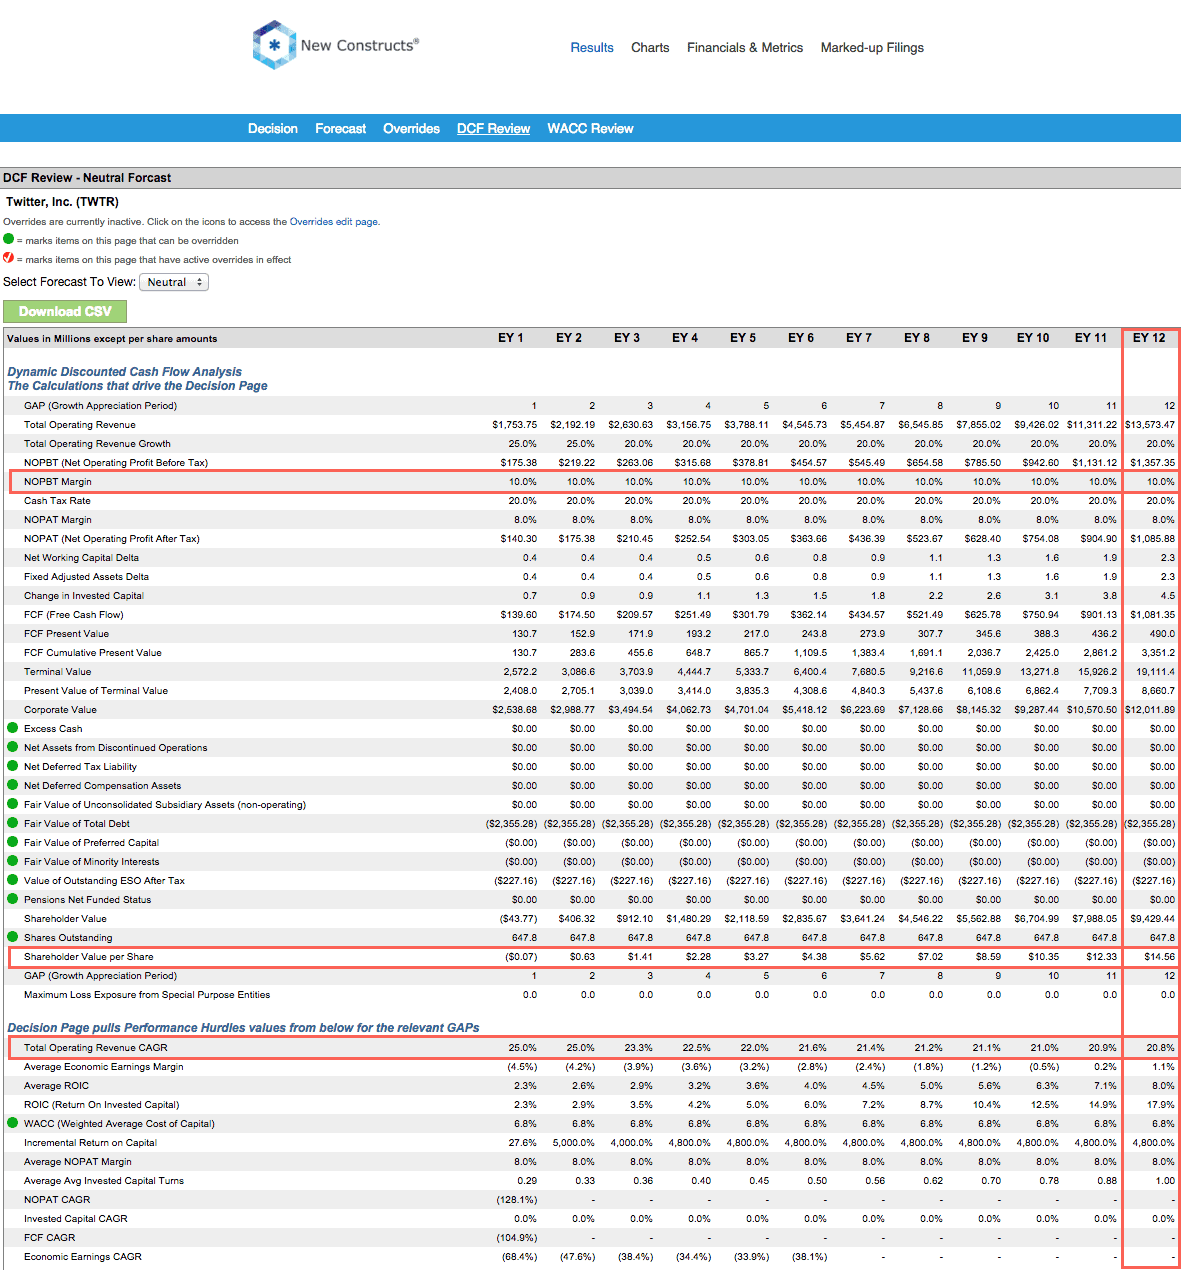Switch to the Forecast tab
The width and height of the screenshot is (1181, 1270).
341,128
